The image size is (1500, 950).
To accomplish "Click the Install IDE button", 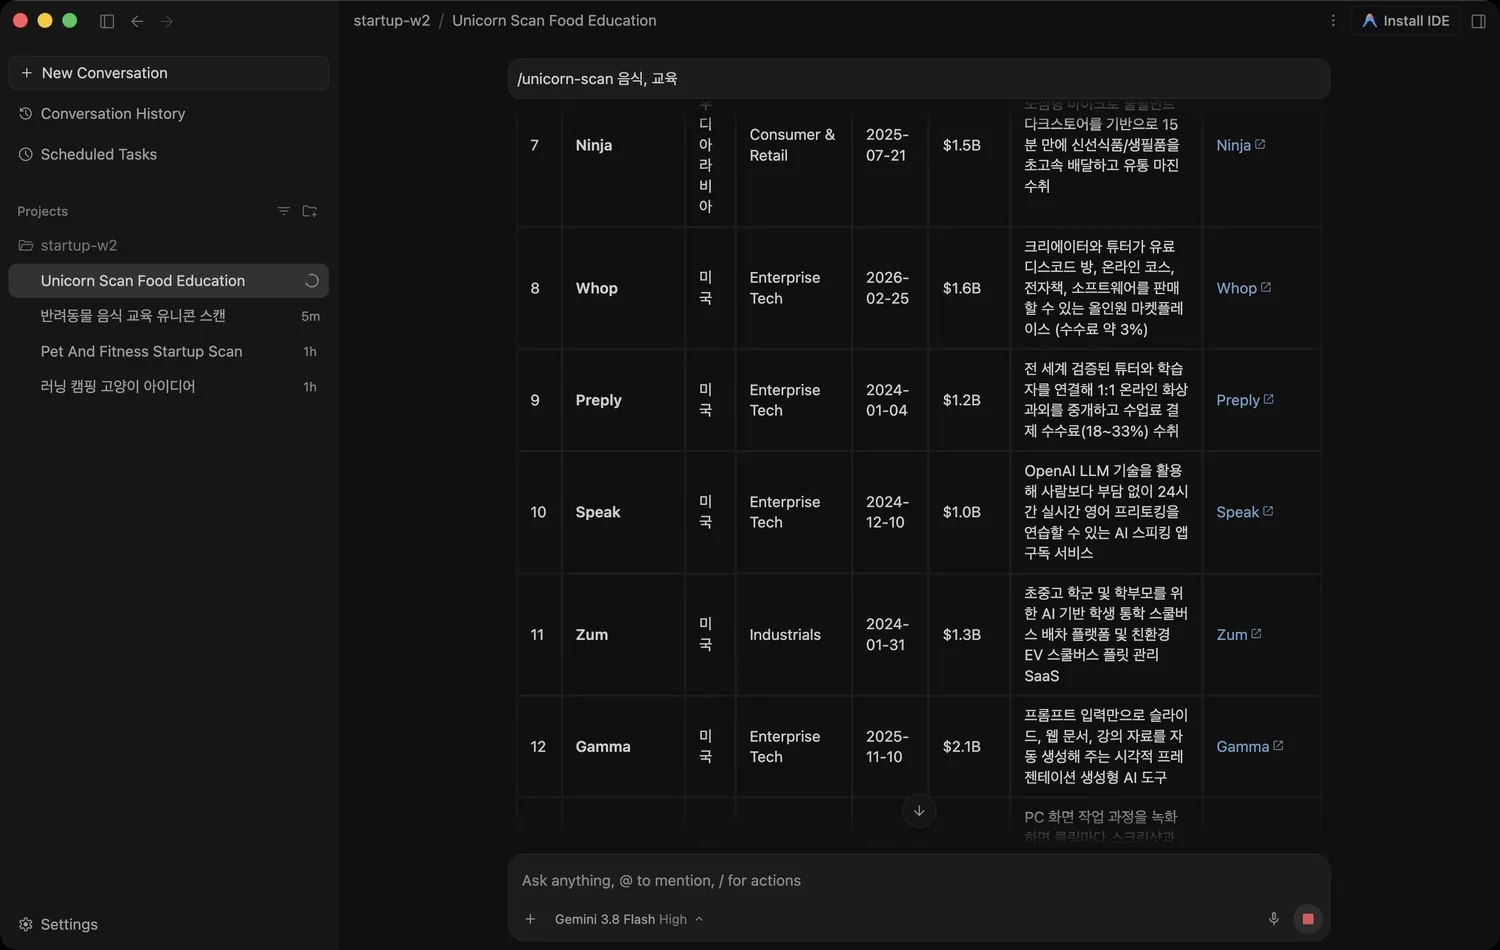I will tap(1405, 21).
